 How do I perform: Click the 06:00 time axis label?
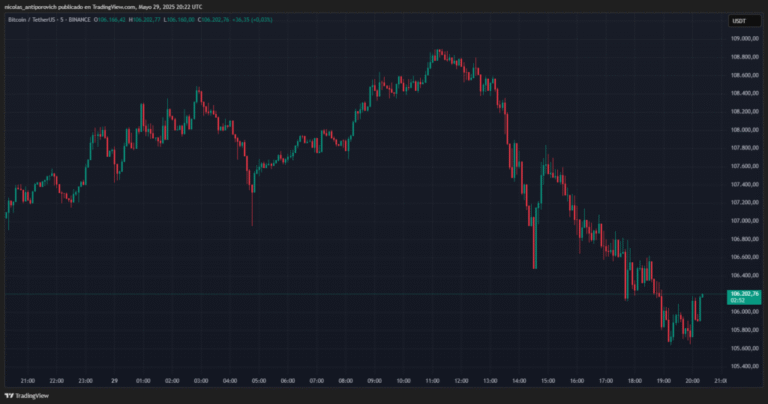click(288, 381)
